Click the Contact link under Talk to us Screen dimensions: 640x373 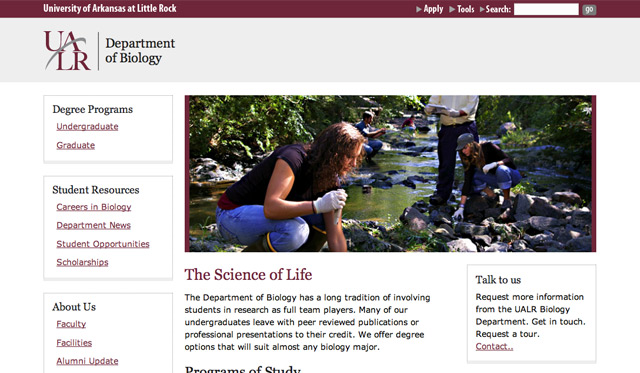[494, 346]
